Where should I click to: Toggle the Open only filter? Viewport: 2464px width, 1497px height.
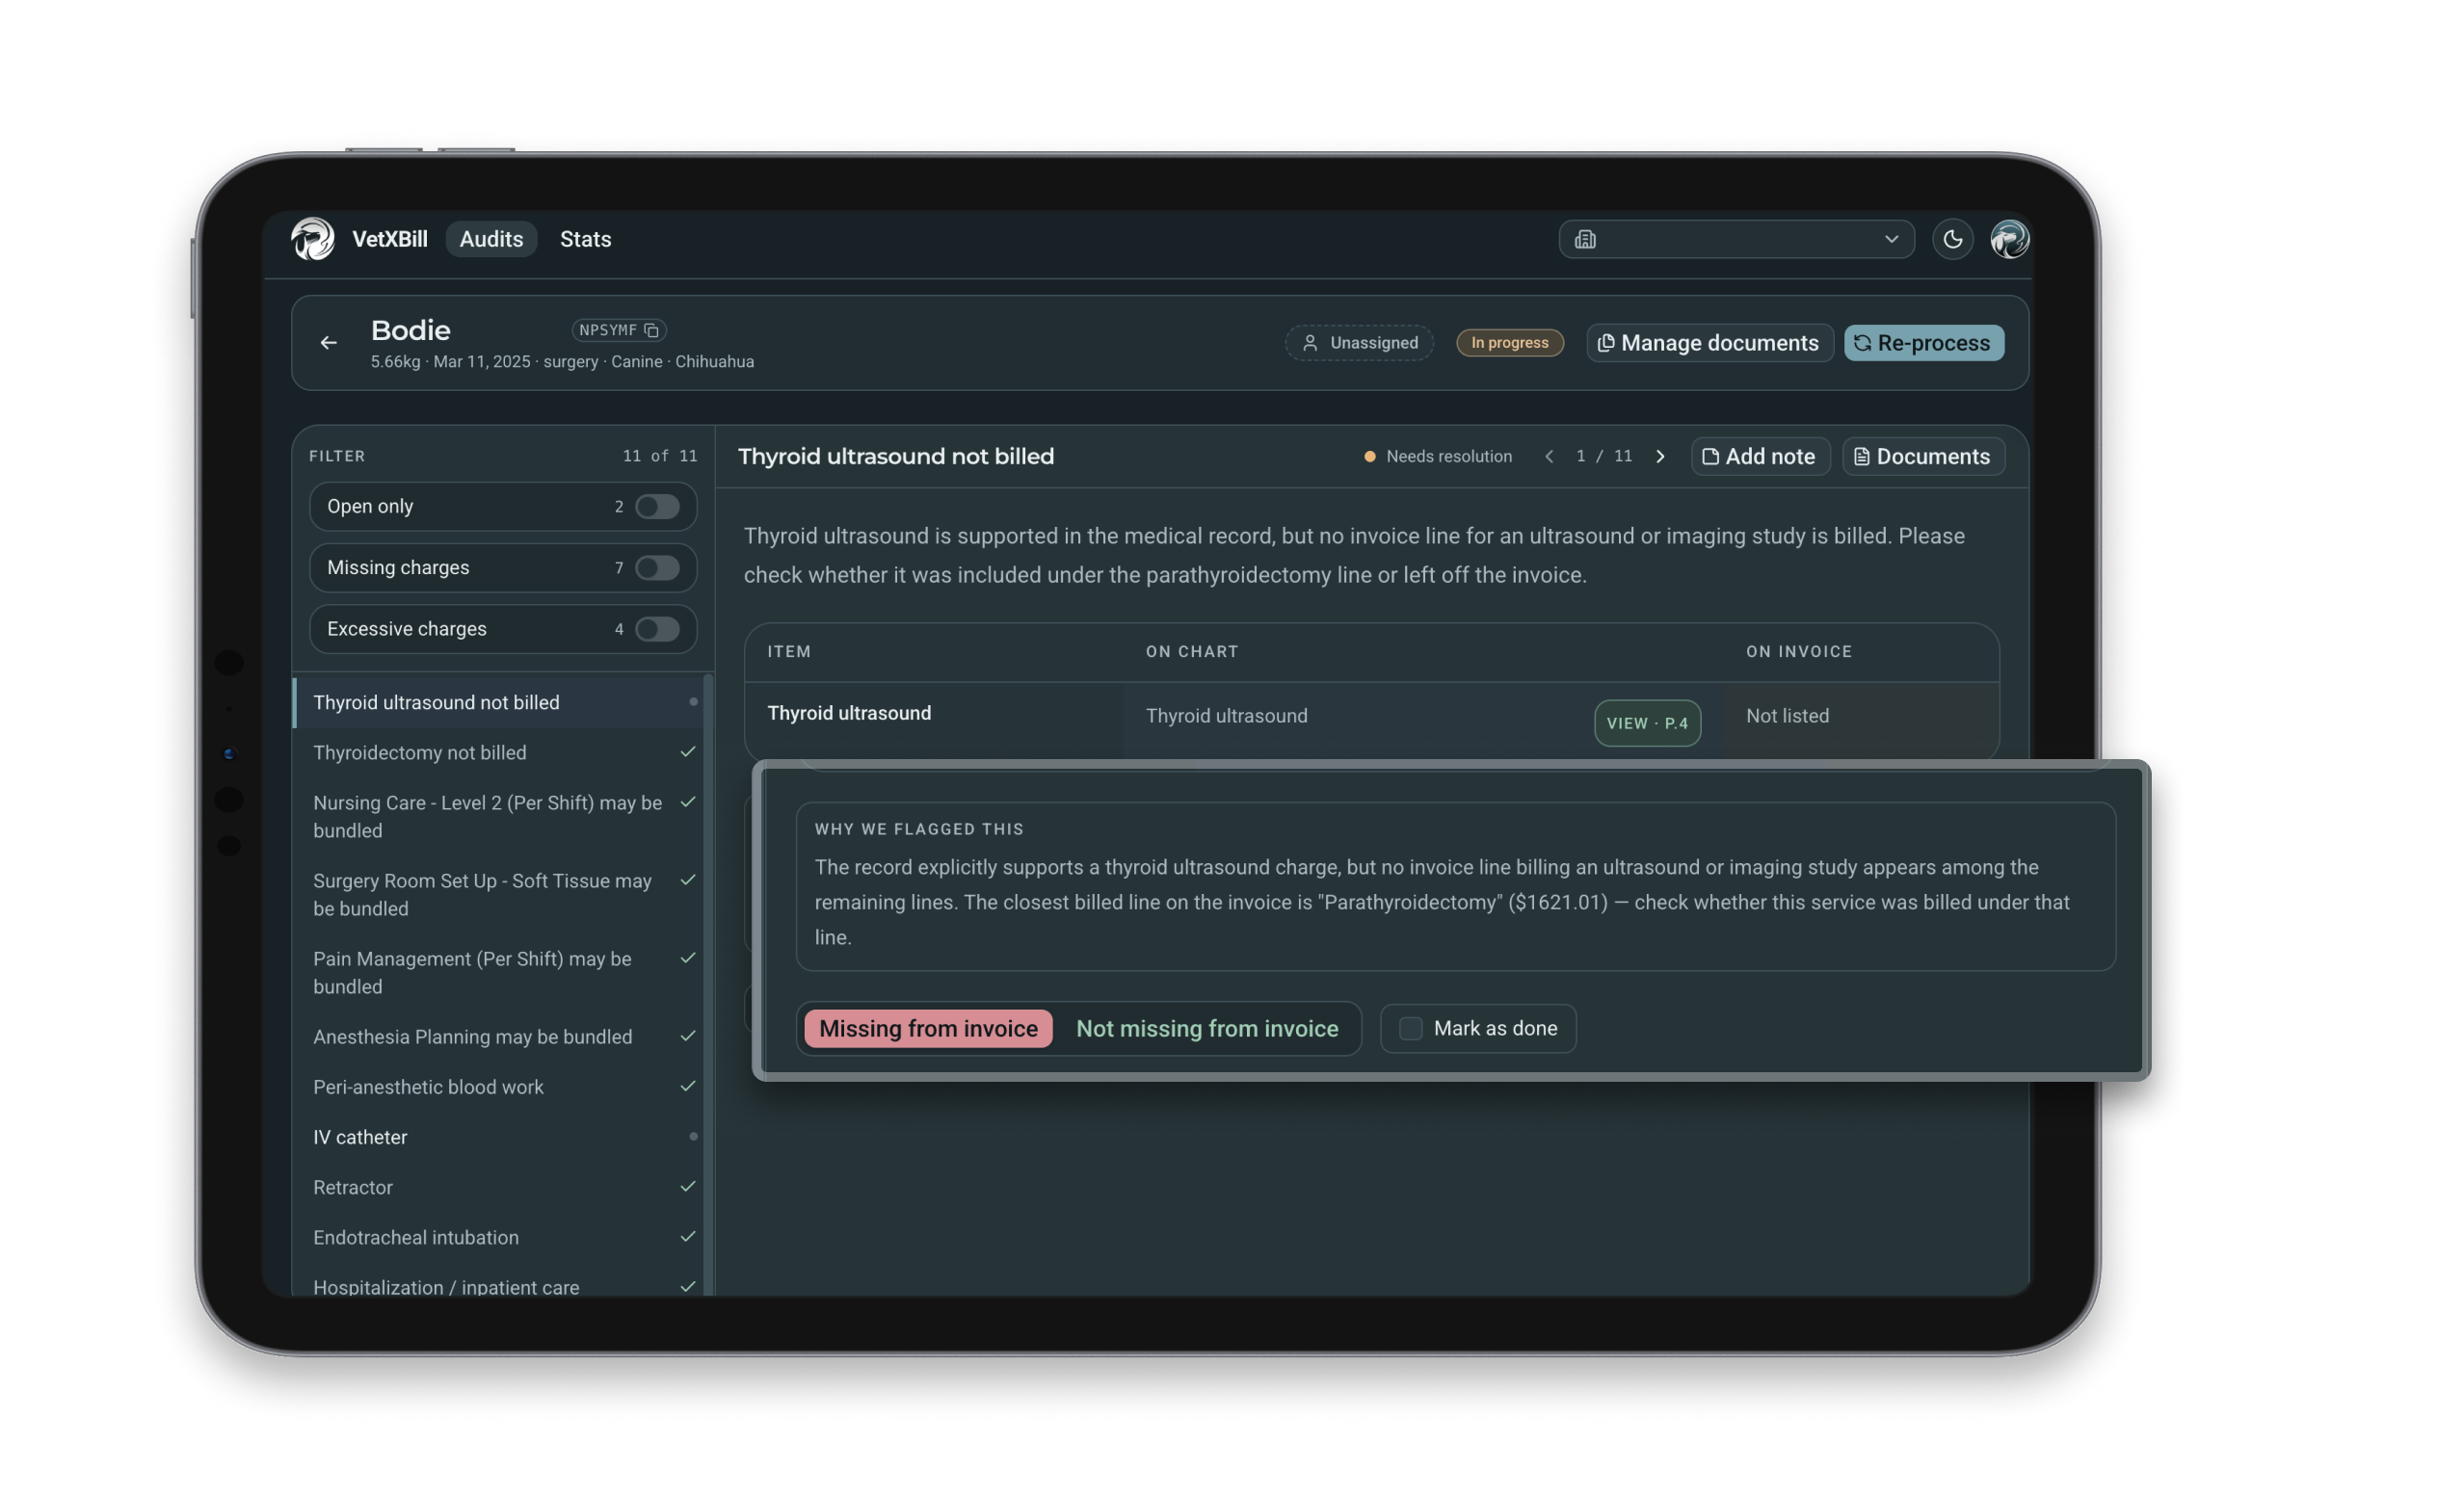click(x=657, y=507)
